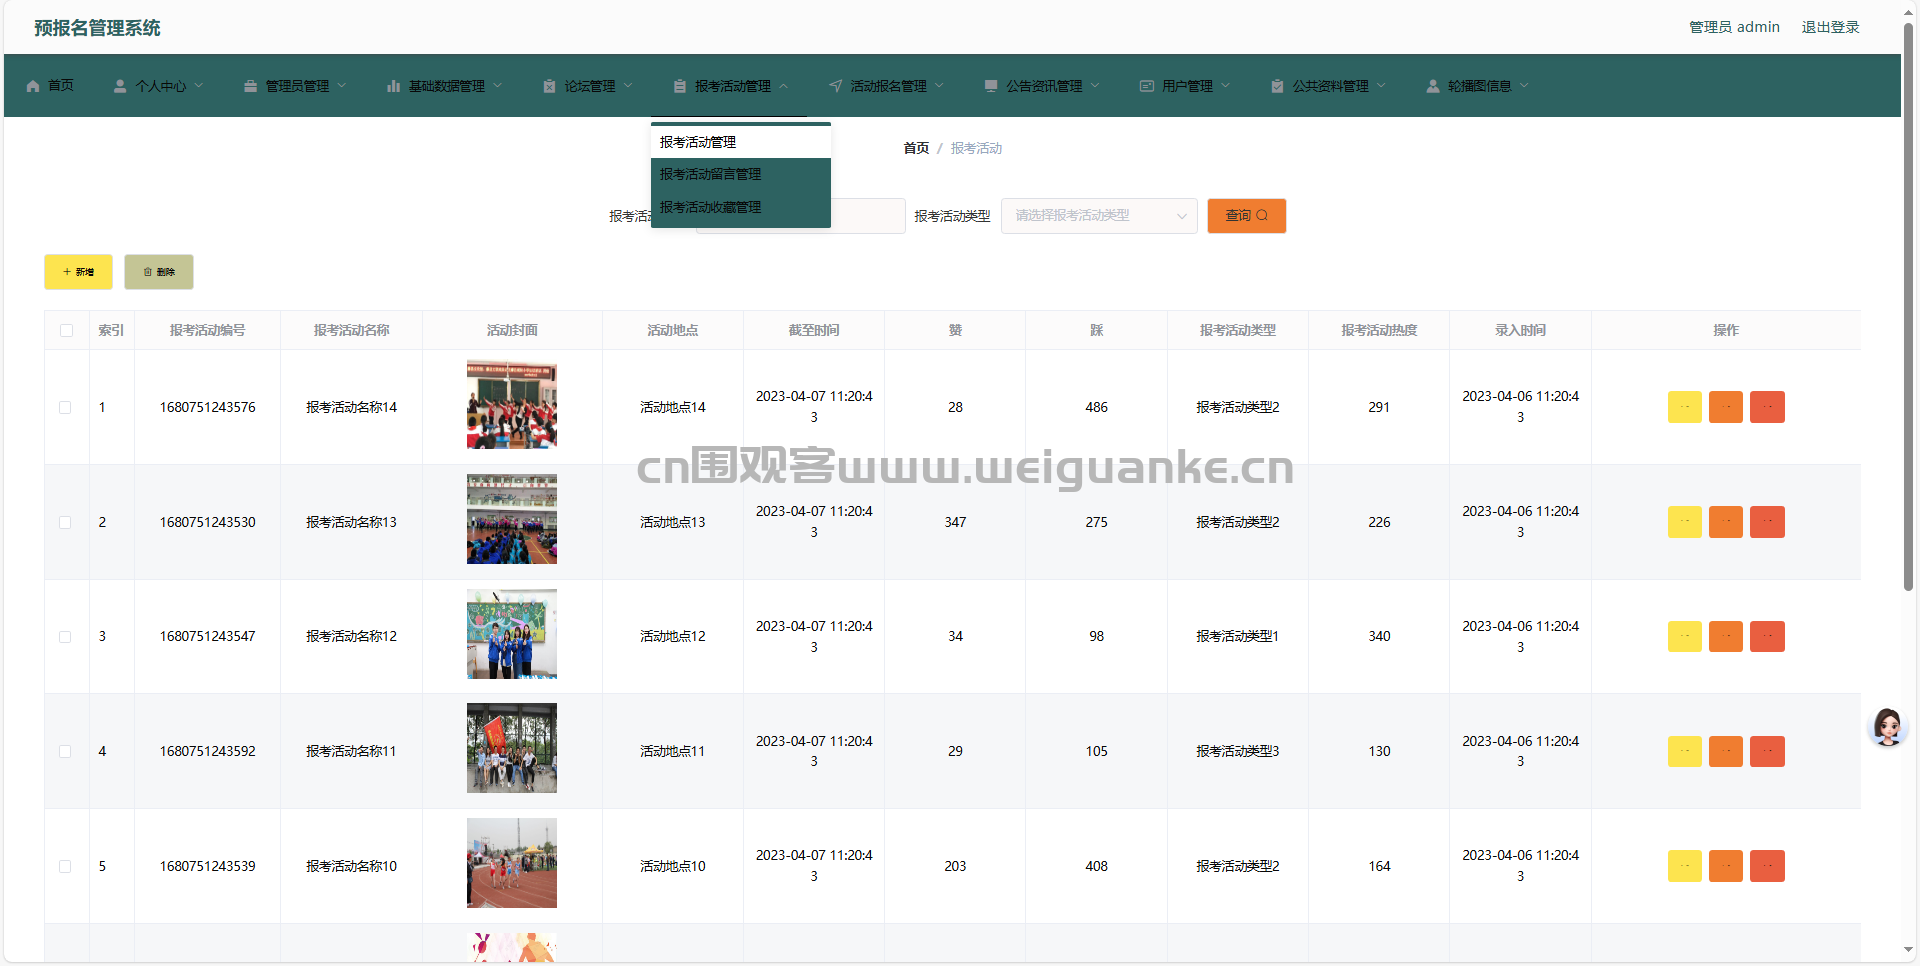1920x966 pixels.
Task: Click the home icon beside 首页
Action: click(x=33, y=86)
